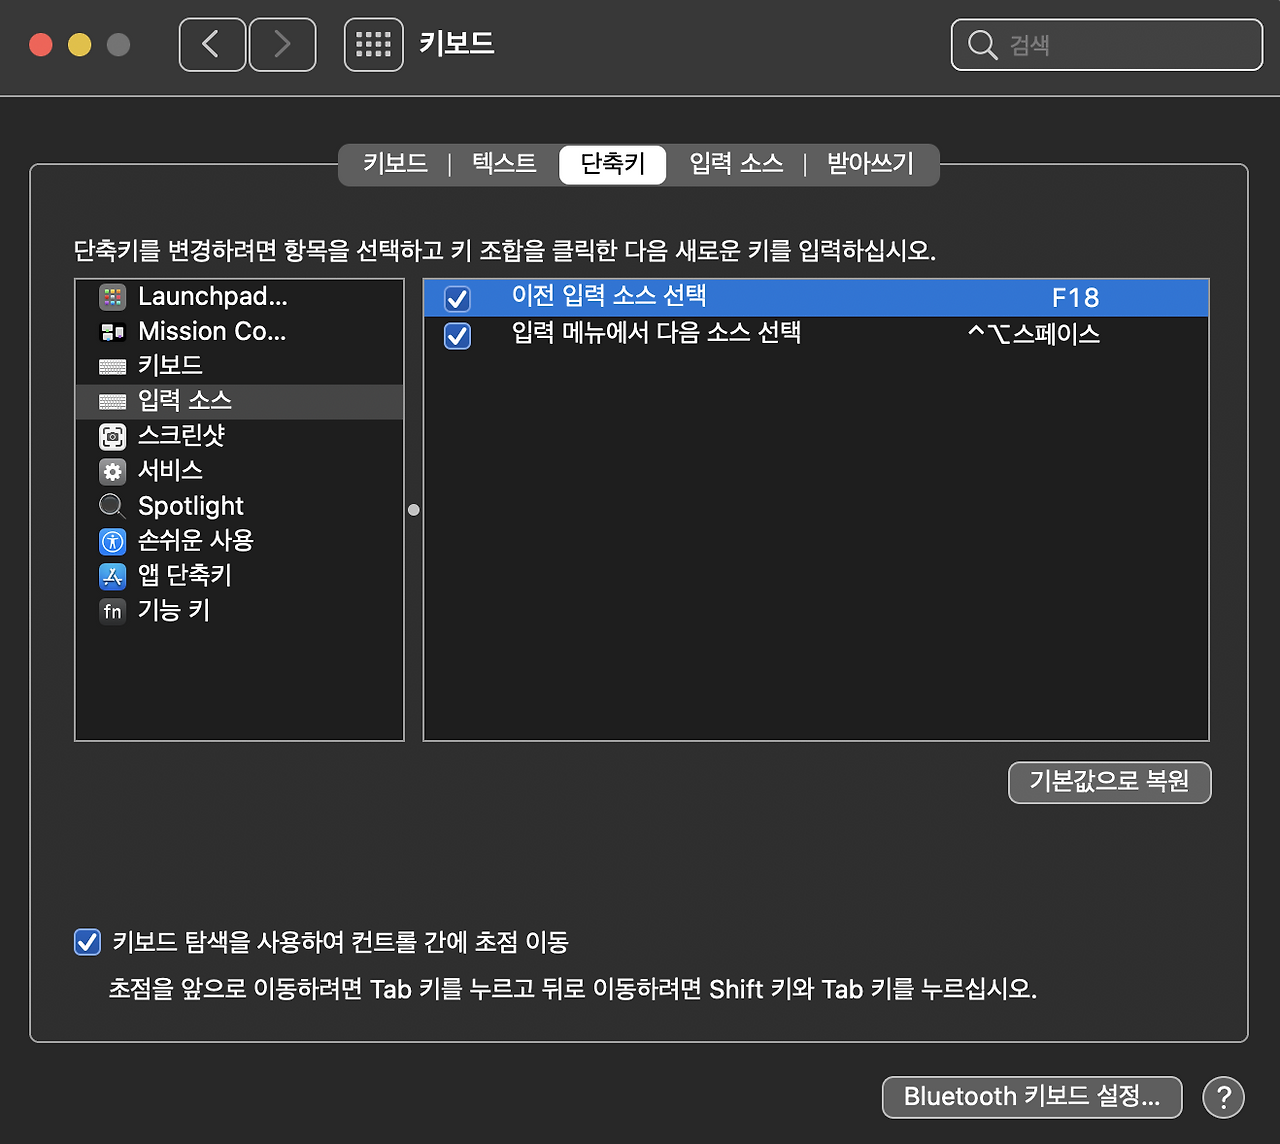Open the 키보드 shortcuts category

click(x=113, y=366)
